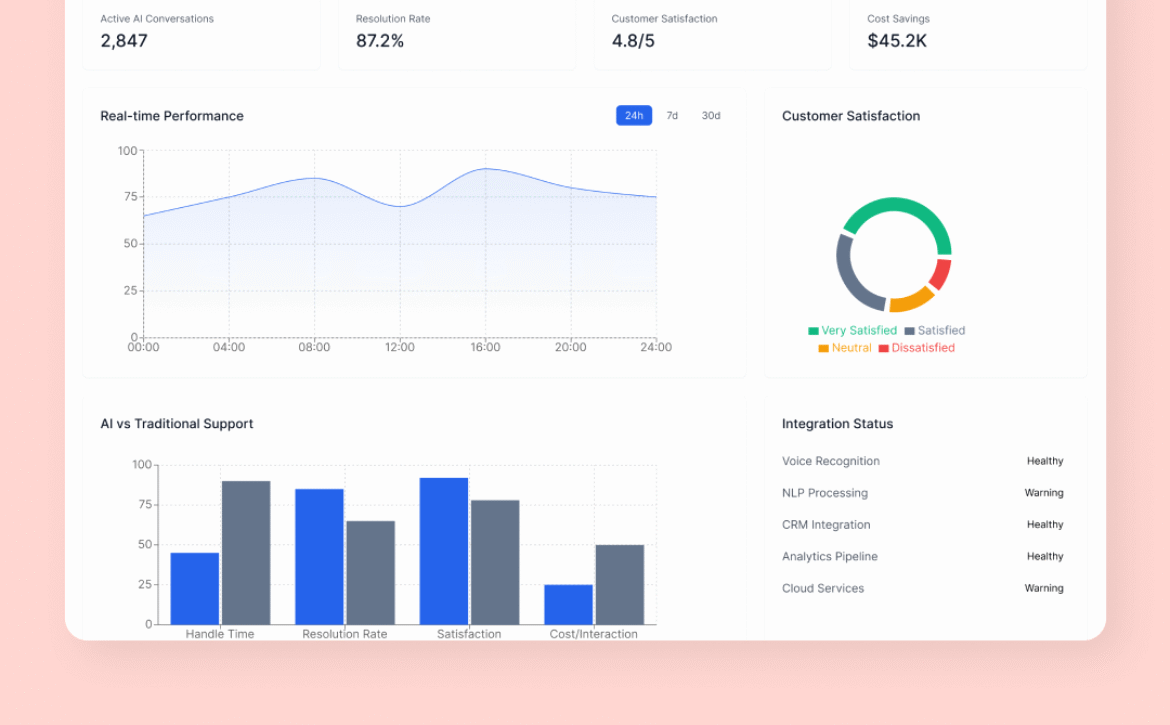The image size is (1170, 725).
Task: Click the Warning badge for Cloud Services
Action: (1043, 589)
